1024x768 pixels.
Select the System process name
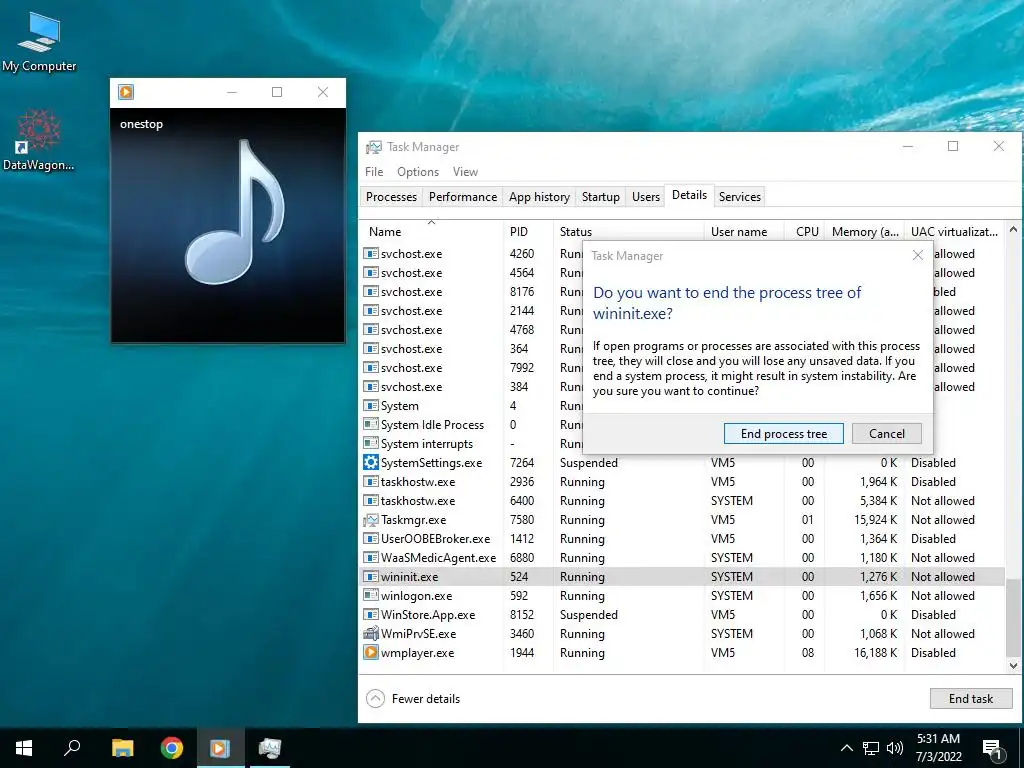(x=400, y=406)
